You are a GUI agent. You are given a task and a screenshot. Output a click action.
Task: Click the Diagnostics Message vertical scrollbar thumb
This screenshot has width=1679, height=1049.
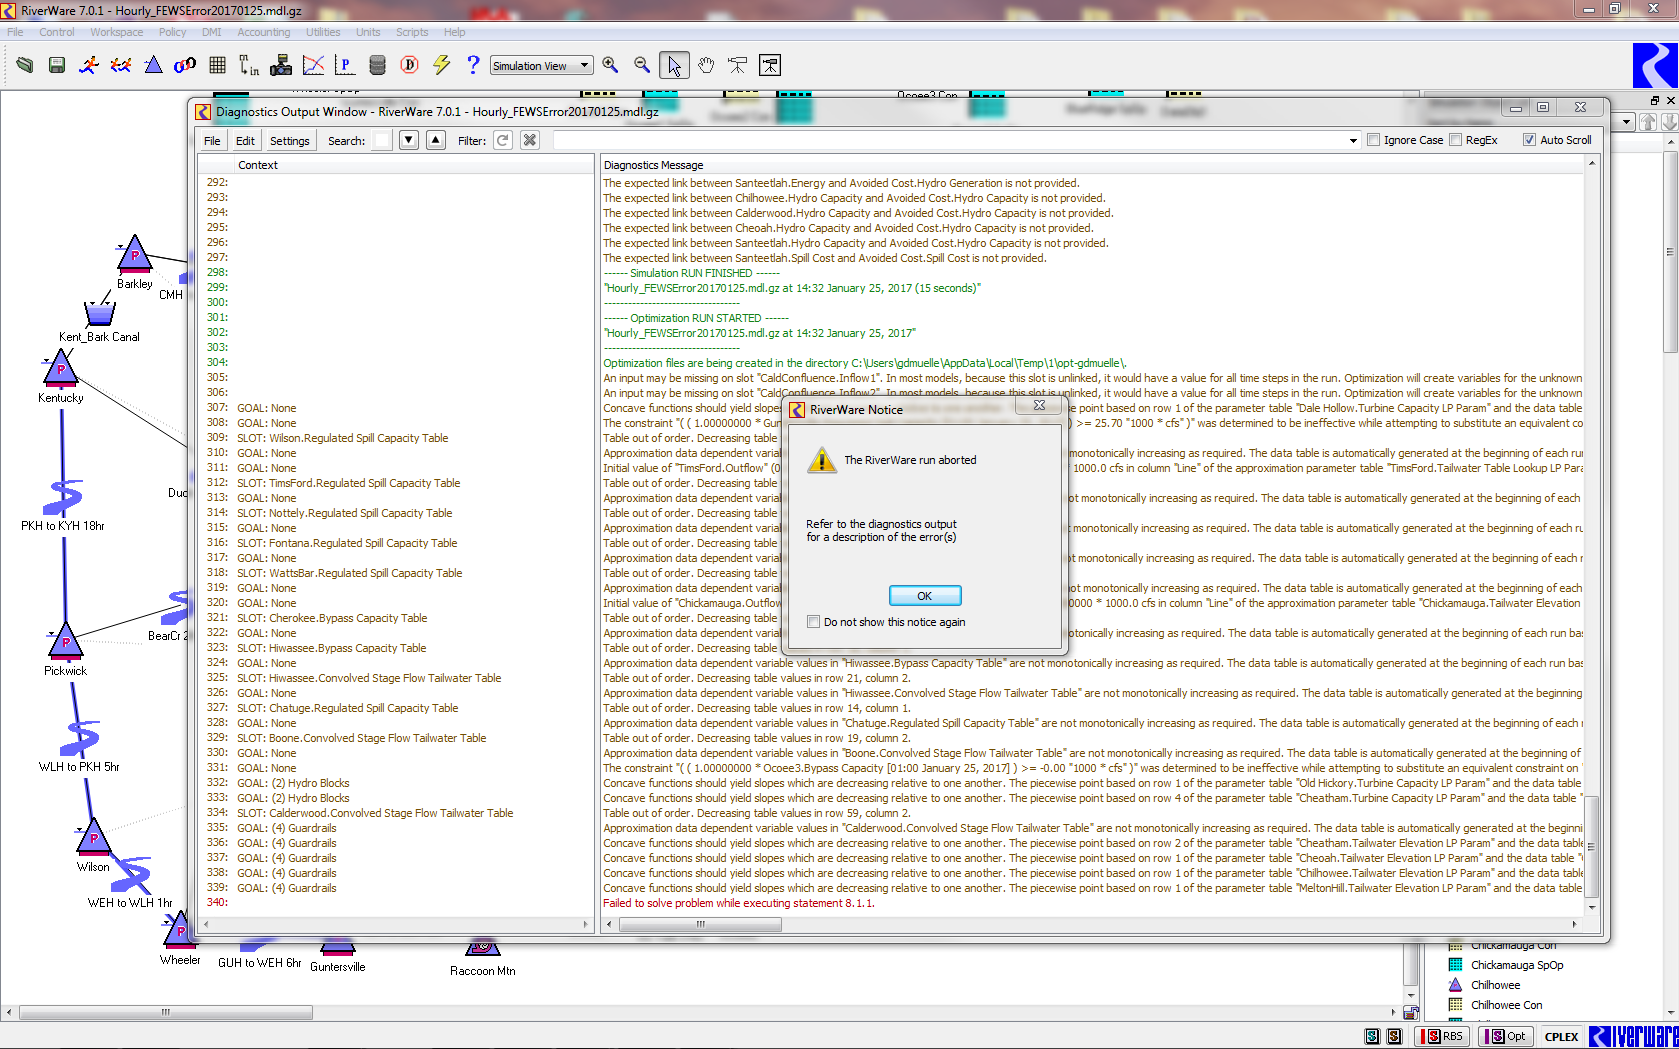[x=1592, y=846]
